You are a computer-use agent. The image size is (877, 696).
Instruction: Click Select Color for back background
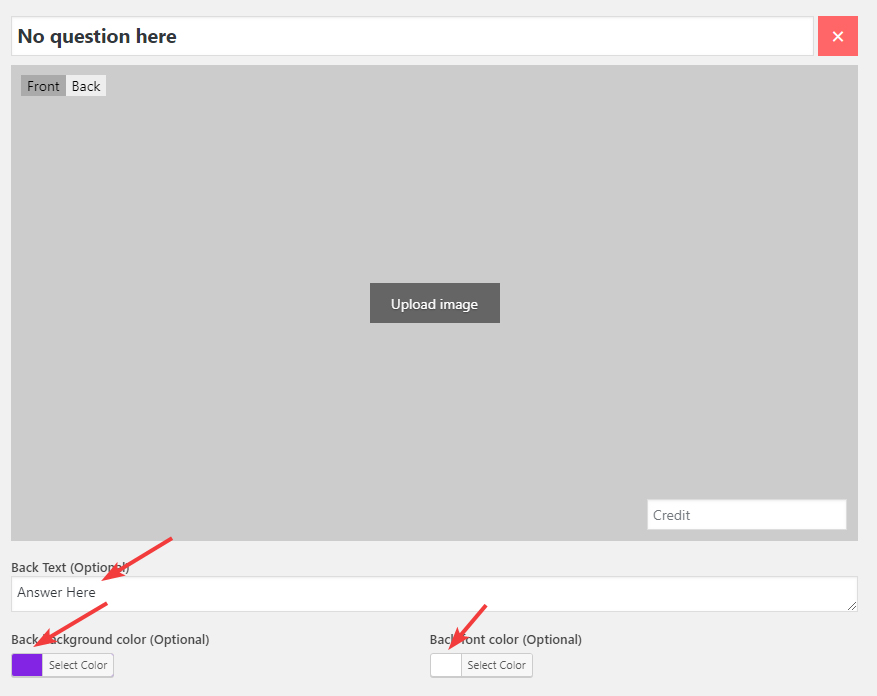pos(78,665)
